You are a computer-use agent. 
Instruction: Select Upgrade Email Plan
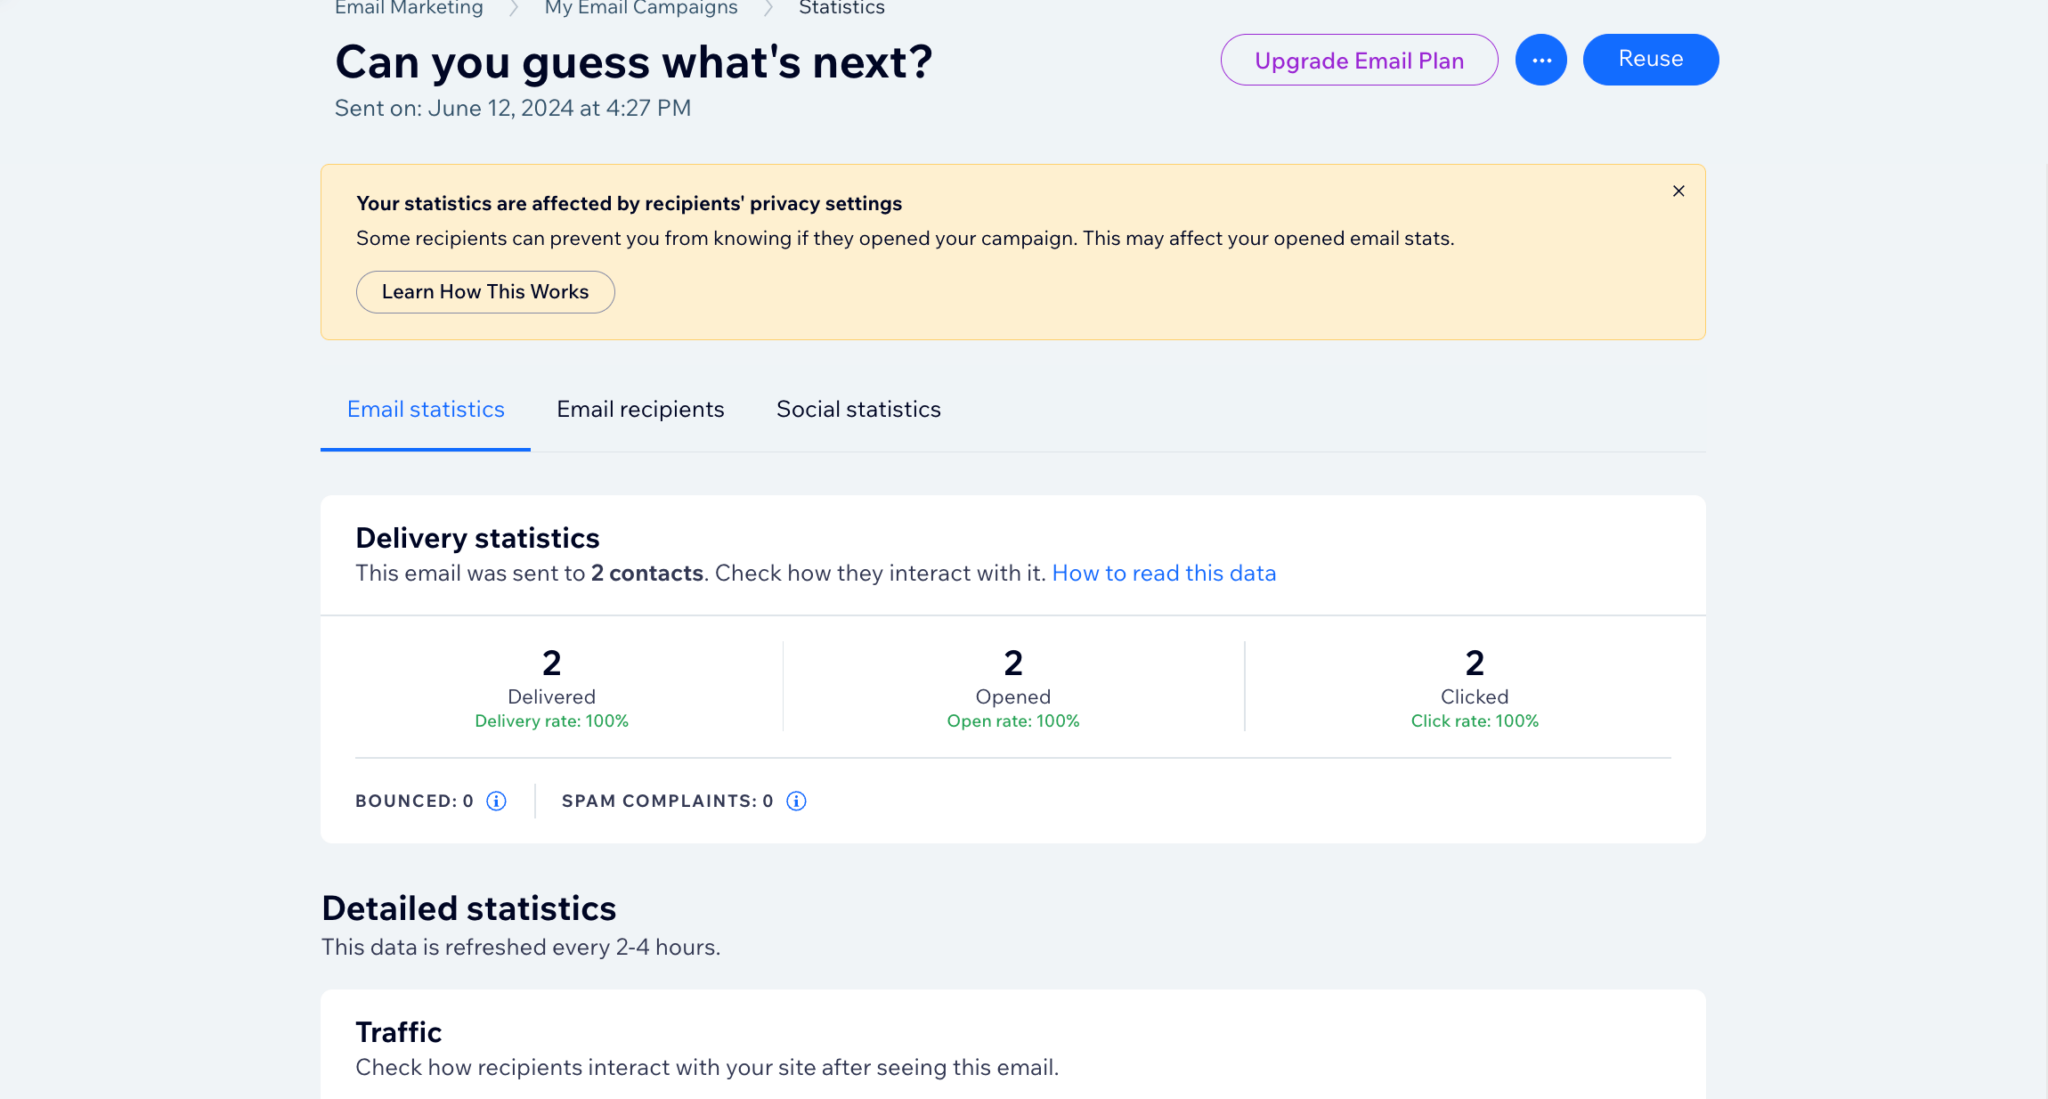[1359, 60]
